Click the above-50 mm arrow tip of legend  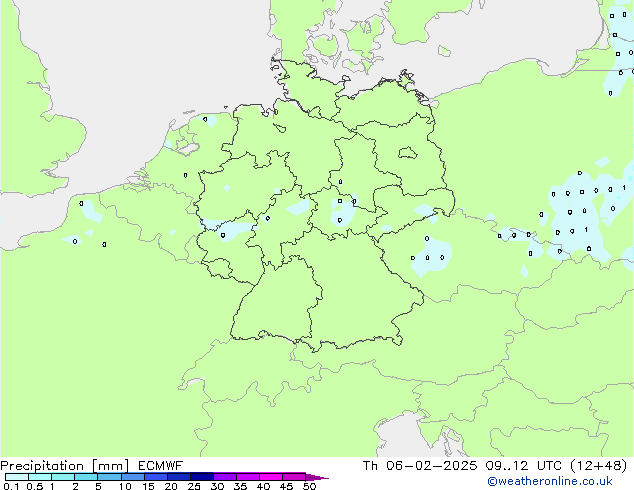click(x=317, y=477)
